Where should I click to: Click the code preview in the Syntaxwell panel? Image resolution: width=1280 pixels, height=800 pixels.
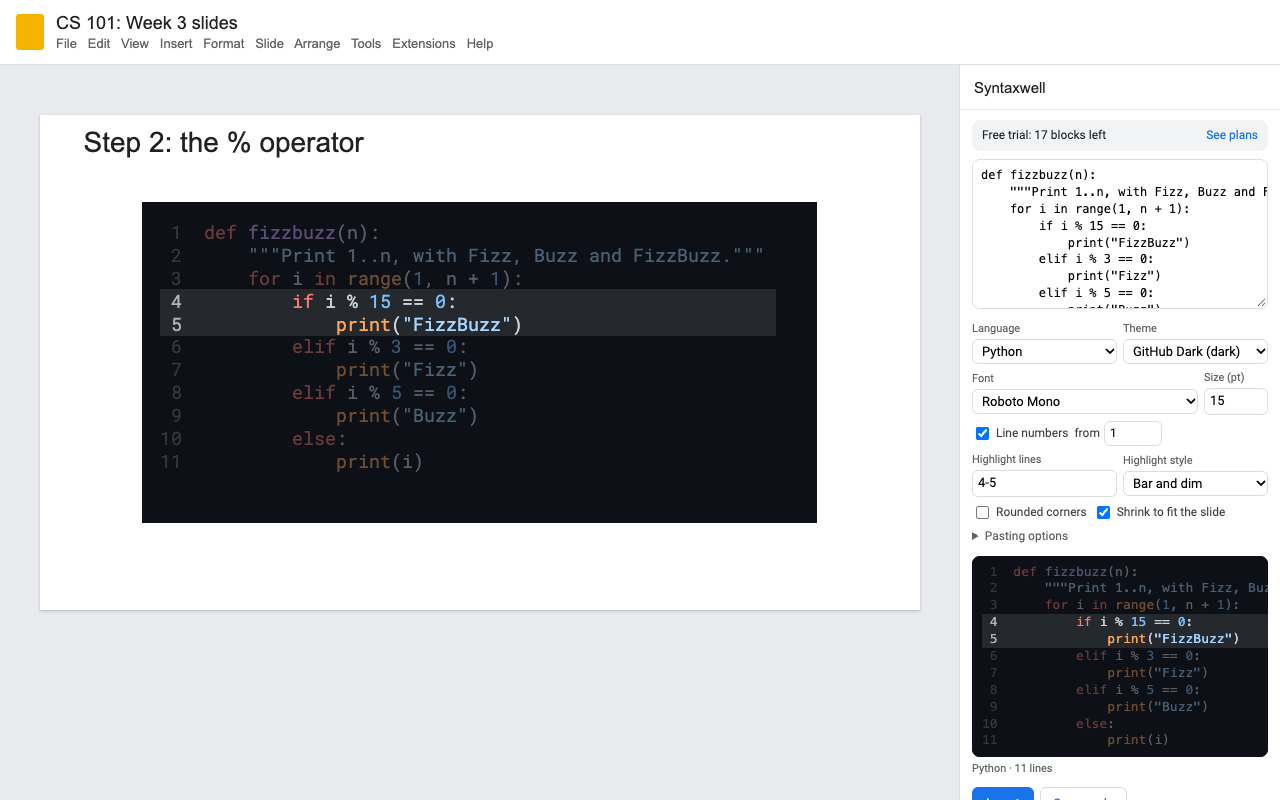tap(1120, 656)
